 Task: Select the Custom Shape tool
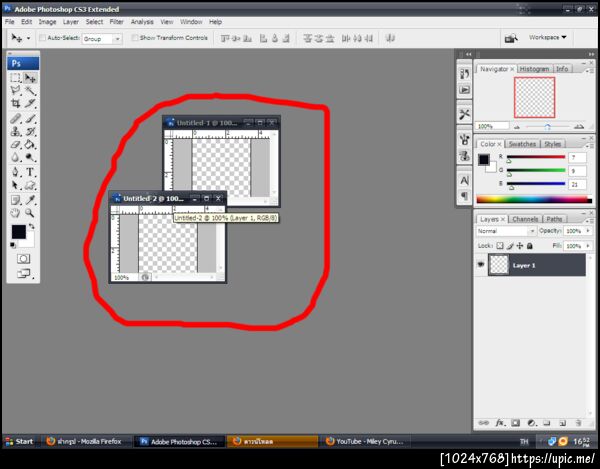(30, 186)
